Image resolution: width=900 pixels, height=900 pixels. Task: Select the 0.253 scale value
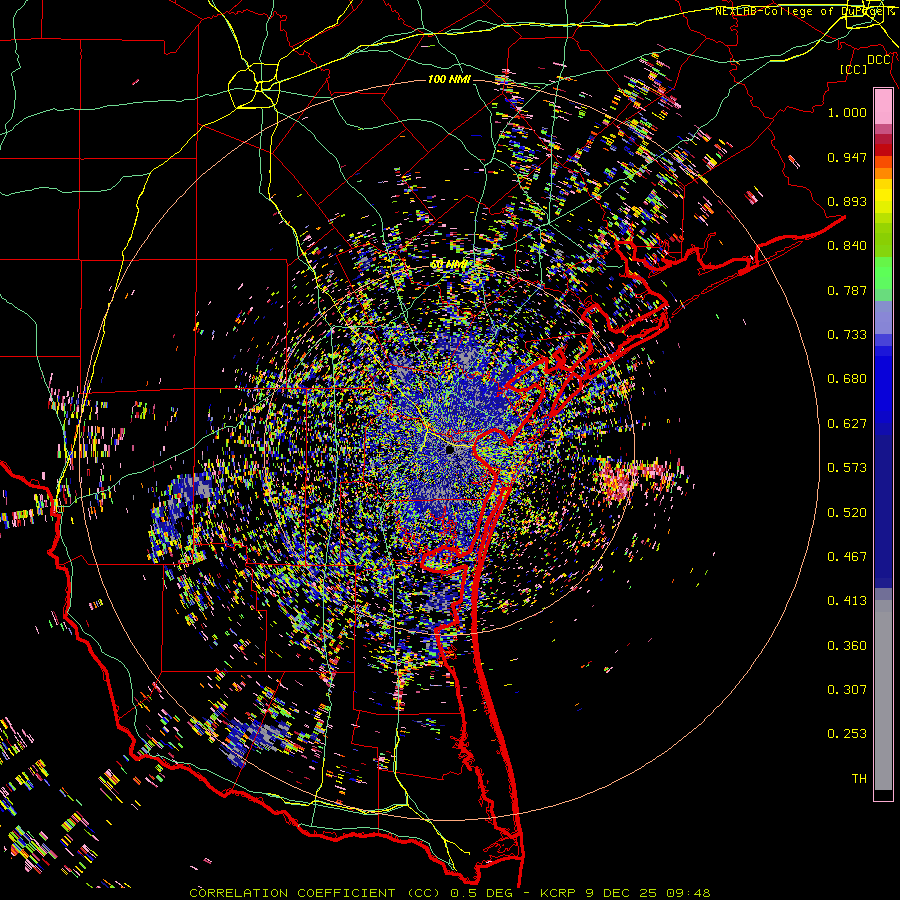[x=847, y=734]
